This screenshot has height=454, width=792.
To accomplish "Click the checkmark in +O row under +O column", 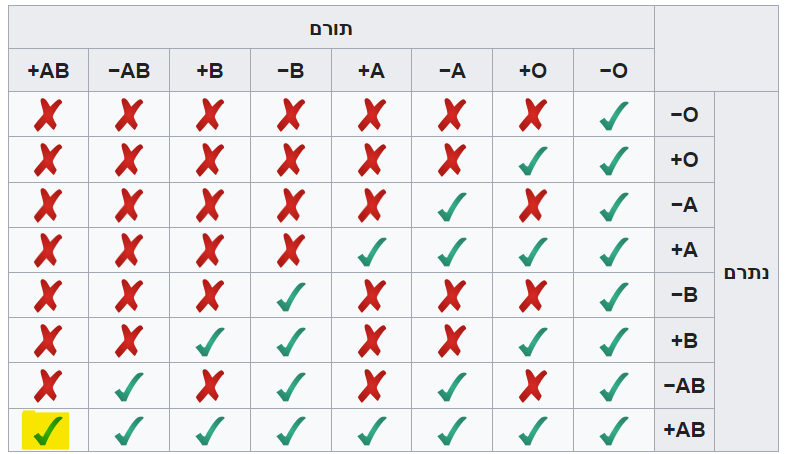I will [532, 160].
